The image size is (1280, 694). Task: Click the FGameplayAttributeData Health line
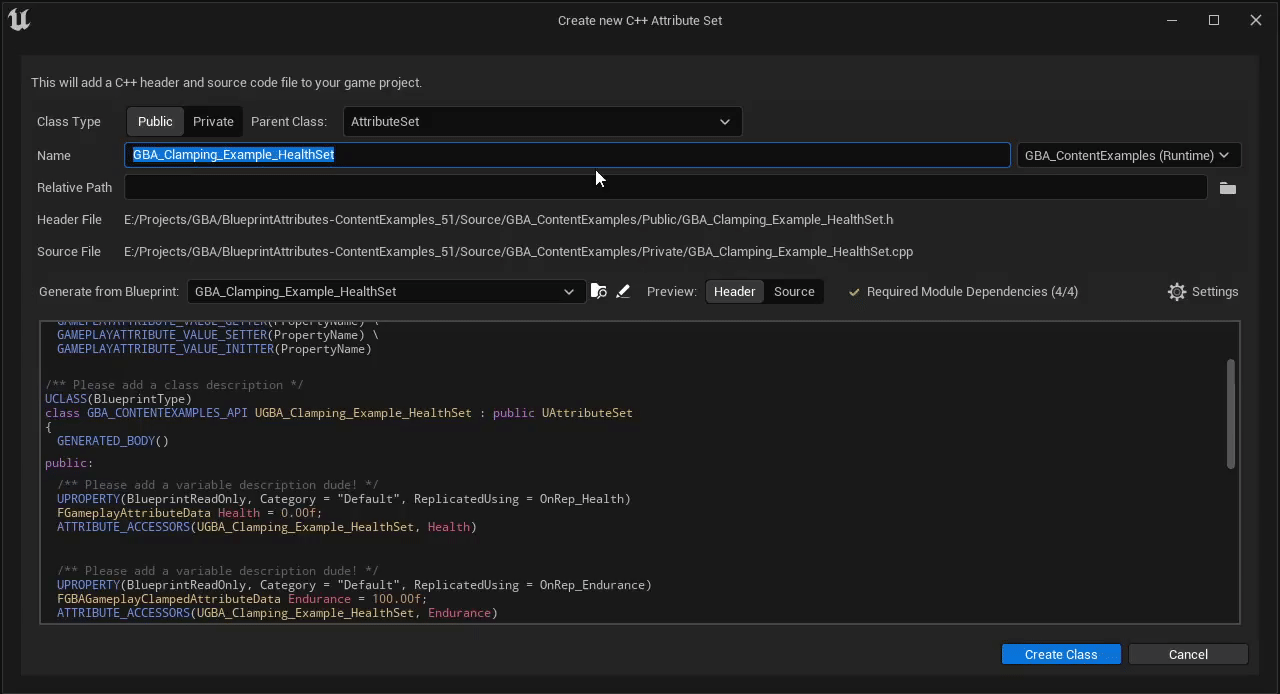coord(189,513)
